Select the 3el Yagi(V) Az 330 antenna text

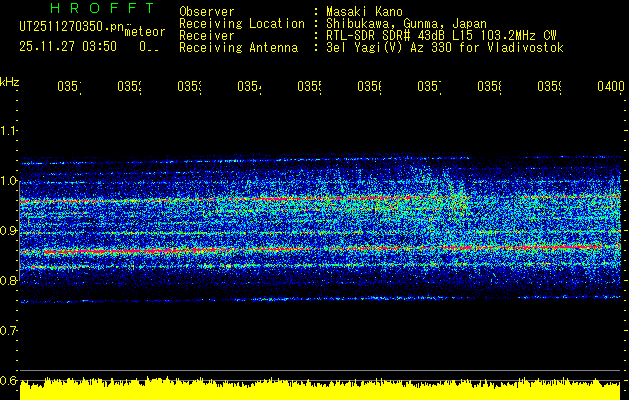click(x=445, y=48)
